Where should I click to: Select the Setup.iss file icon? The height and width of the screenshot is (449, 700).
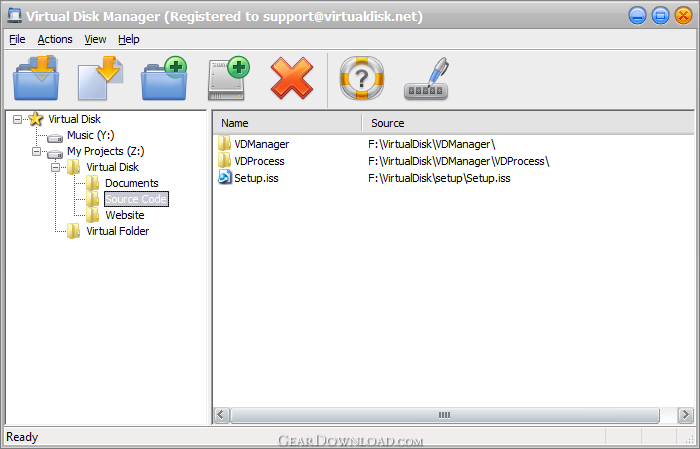click(x=225, y=177)
